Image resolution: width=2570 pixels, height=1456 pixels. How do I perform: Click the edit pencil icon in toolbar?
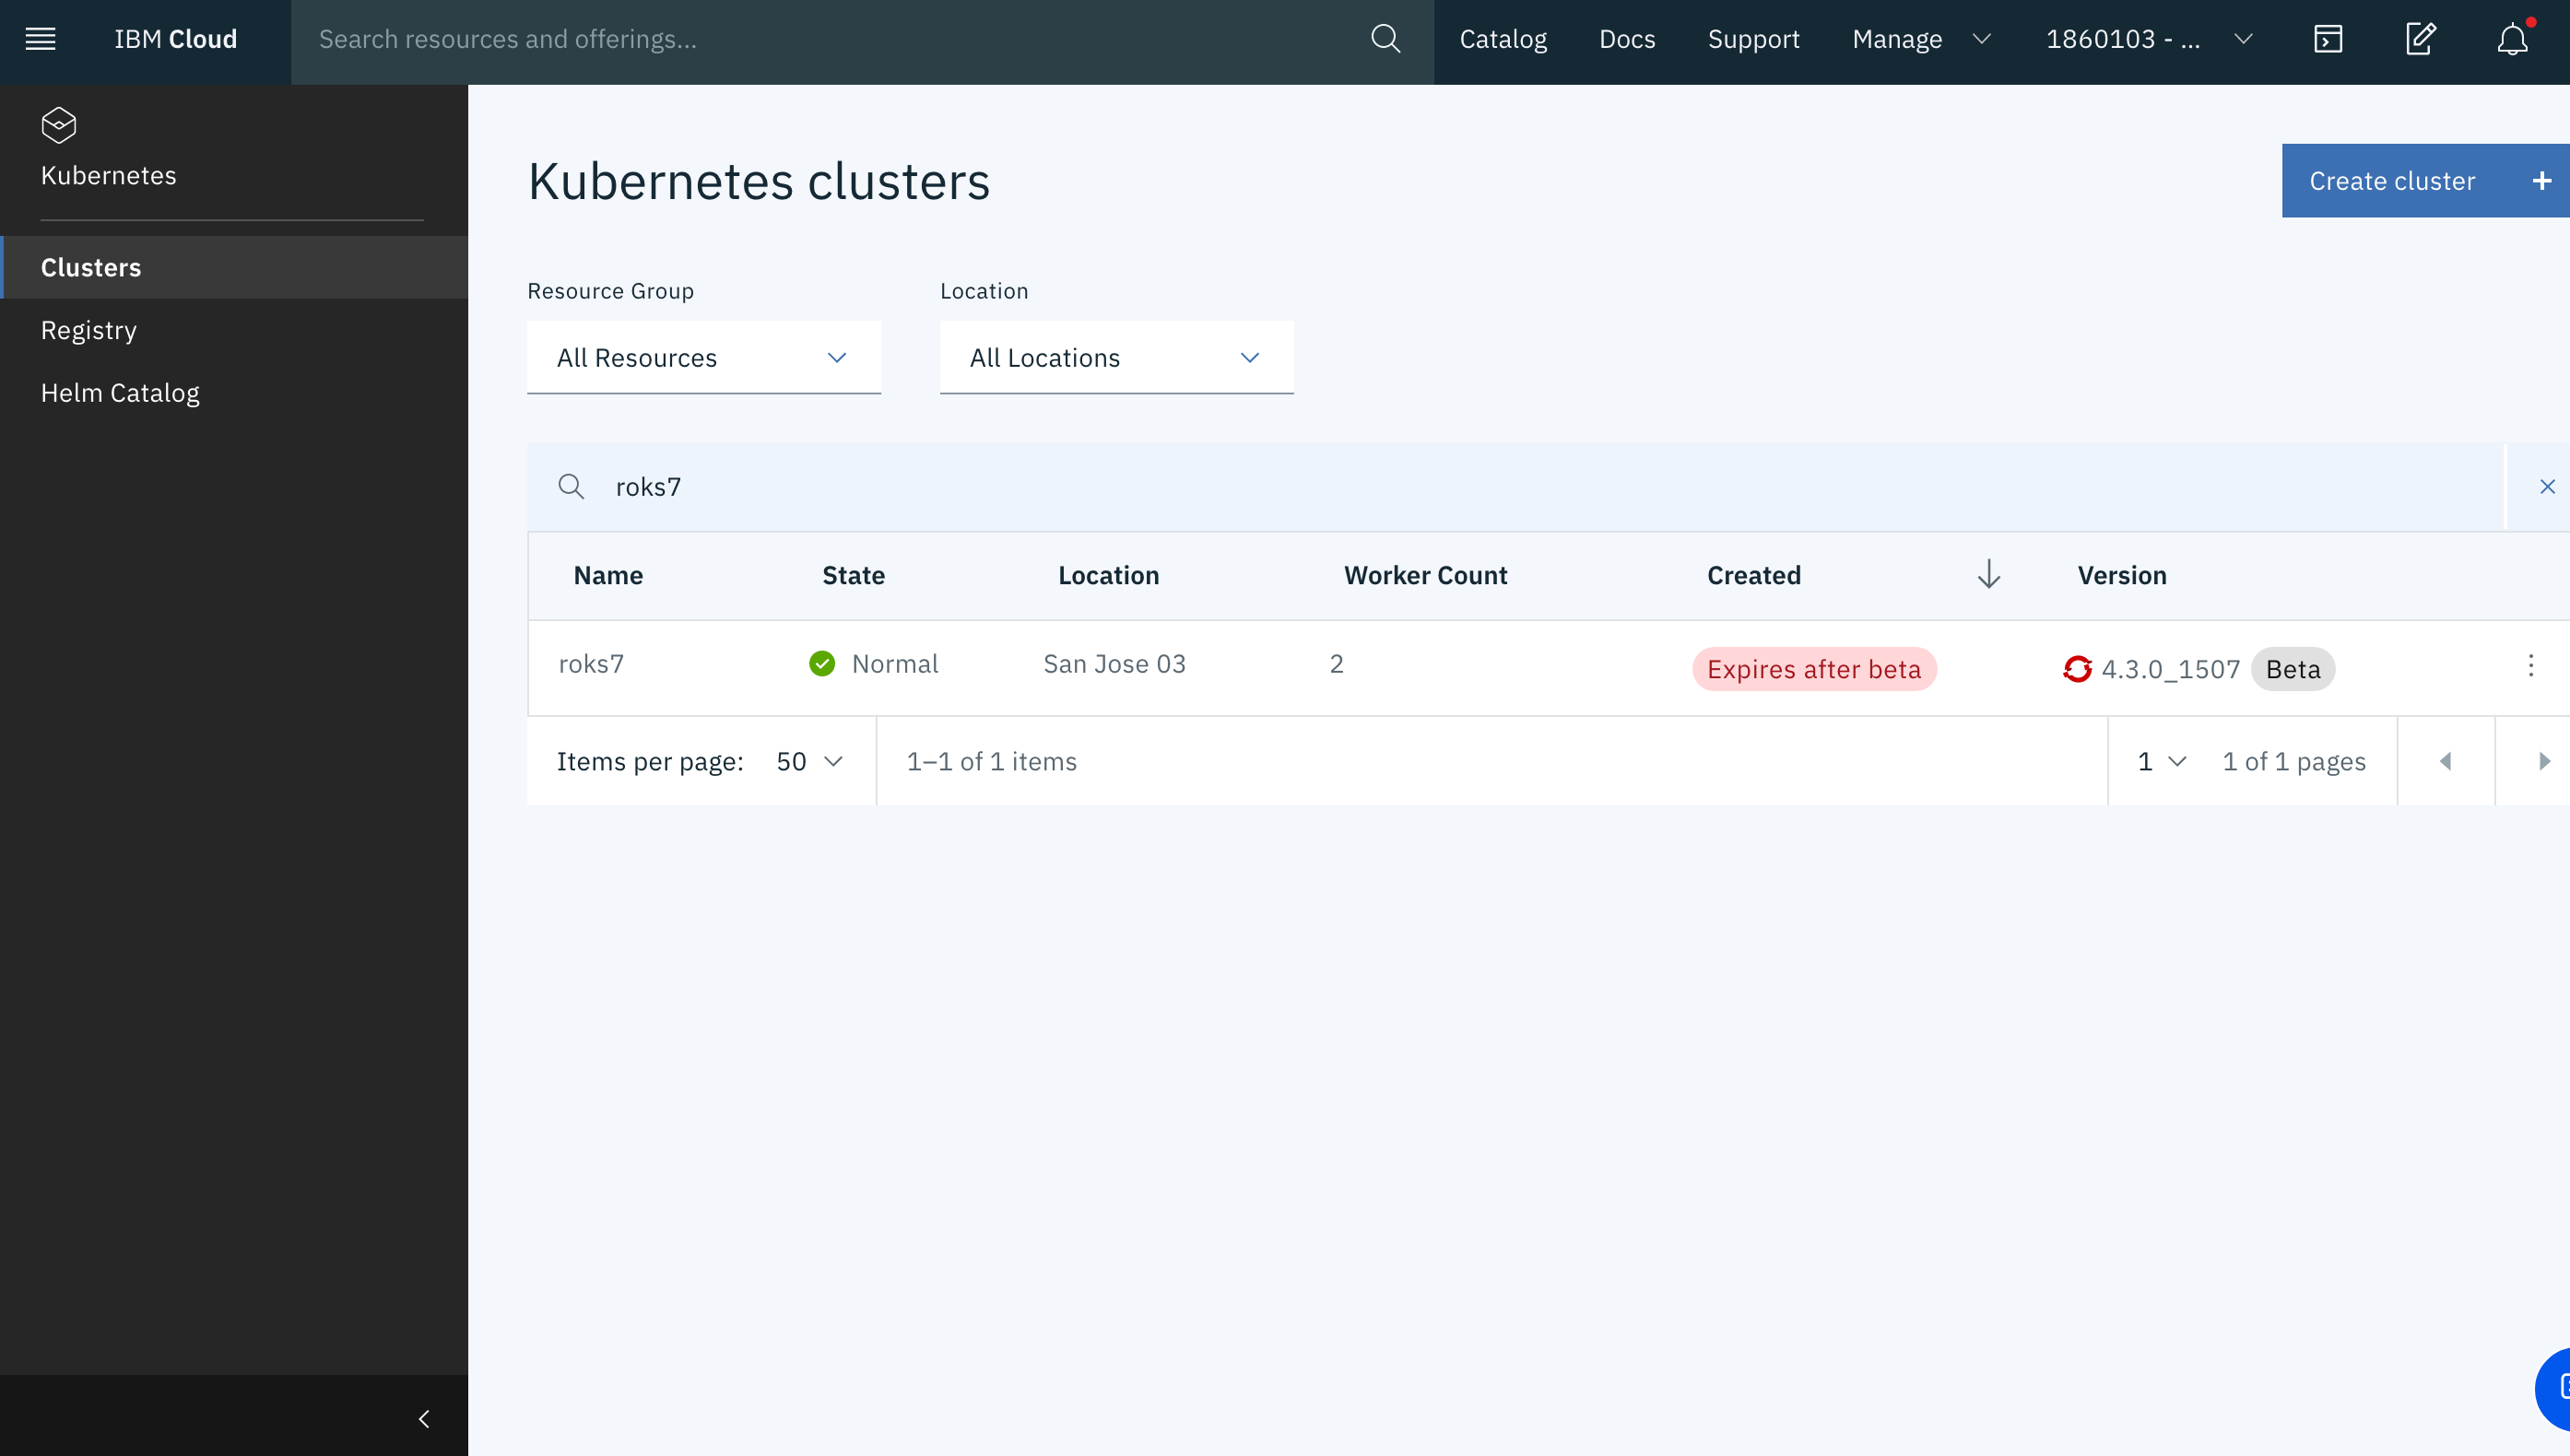2422,39
